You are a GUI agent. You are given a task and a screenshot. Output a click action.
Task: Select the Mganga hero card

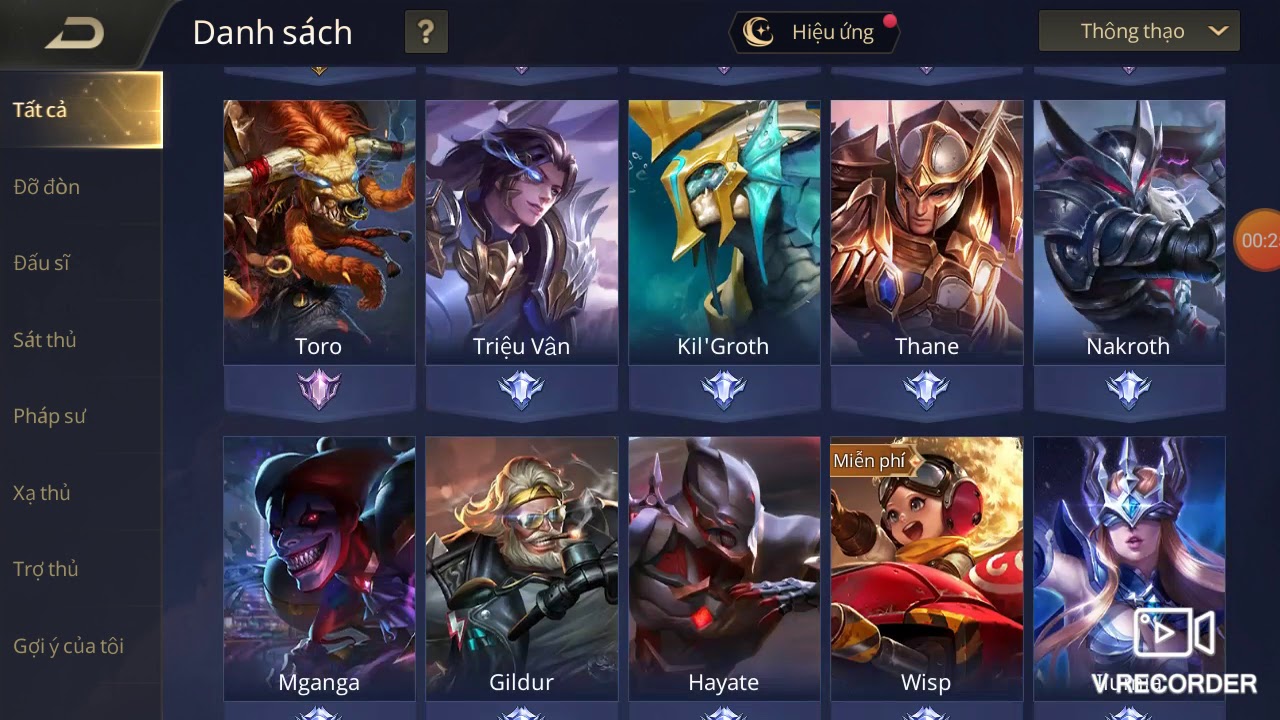tap(319, 568)
